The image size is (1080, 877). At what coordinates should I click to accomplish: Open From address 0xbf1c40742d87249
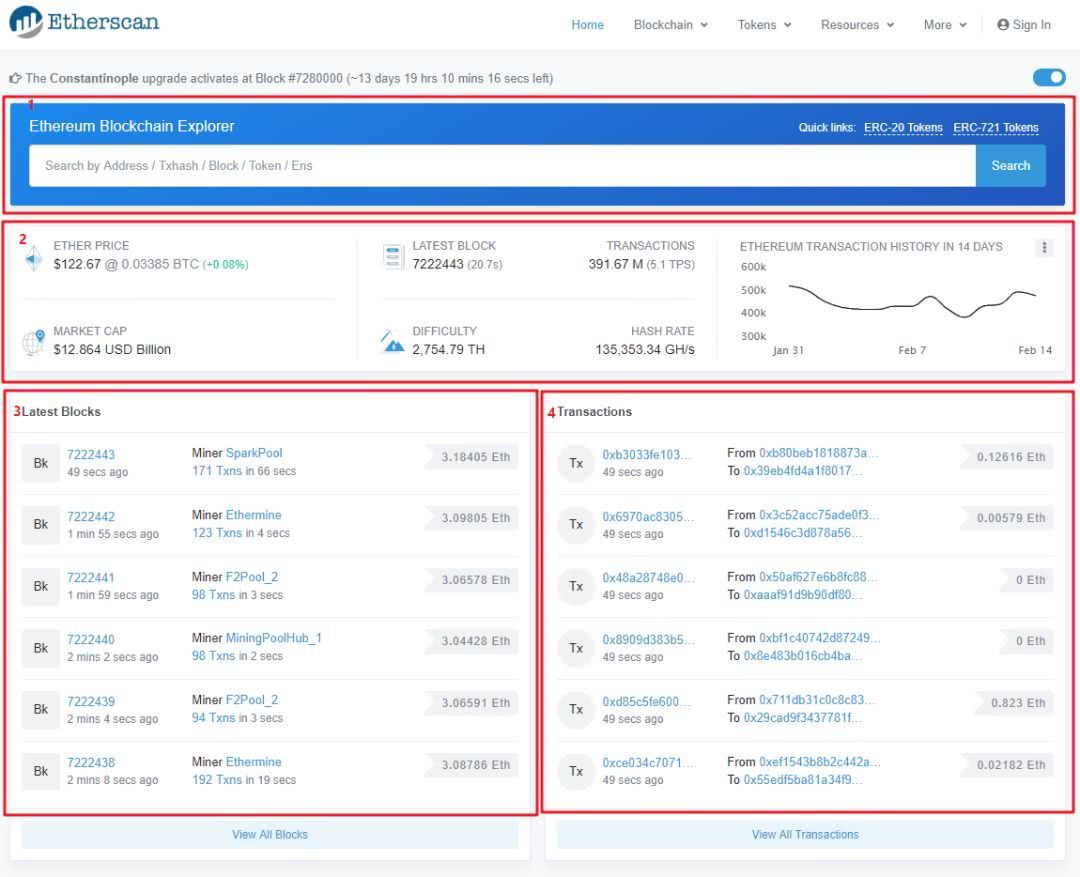click(820, 638)
